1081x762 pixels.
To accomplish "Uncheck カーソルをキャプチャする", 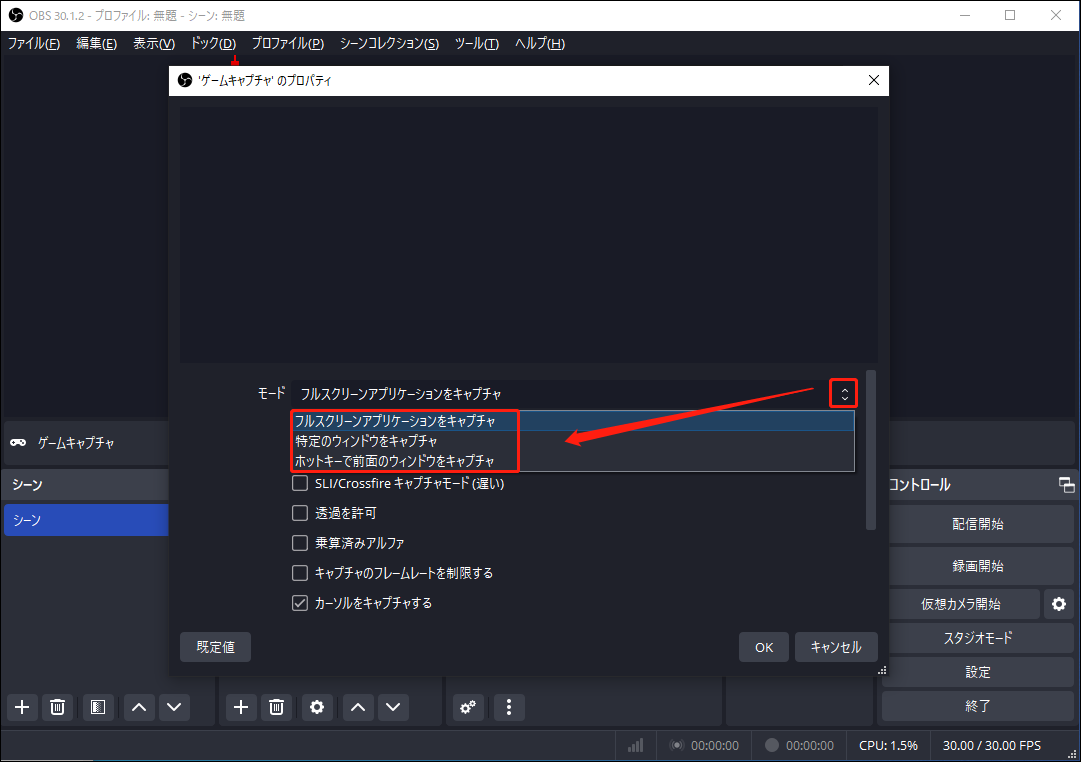I will point(299,602).
